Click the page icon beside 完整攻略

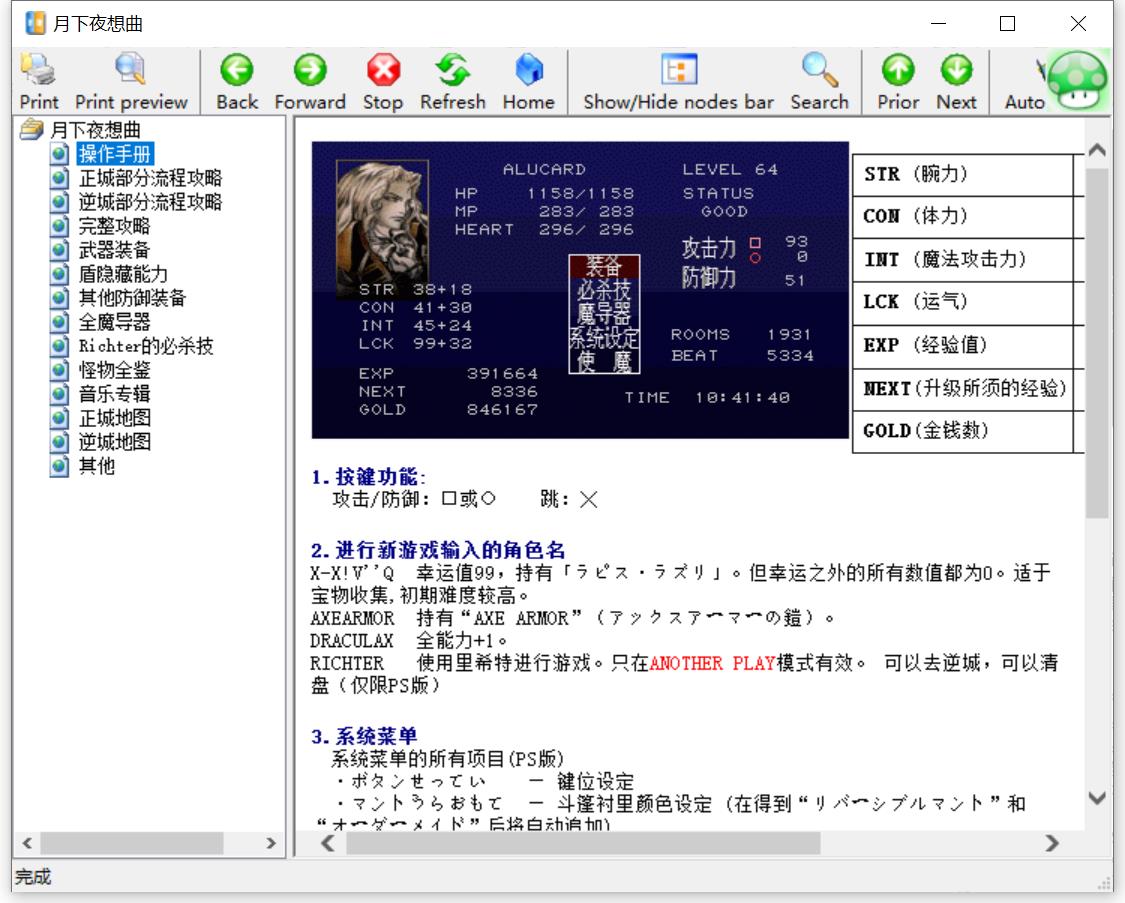pyautogui.click(x=60, y=226)
